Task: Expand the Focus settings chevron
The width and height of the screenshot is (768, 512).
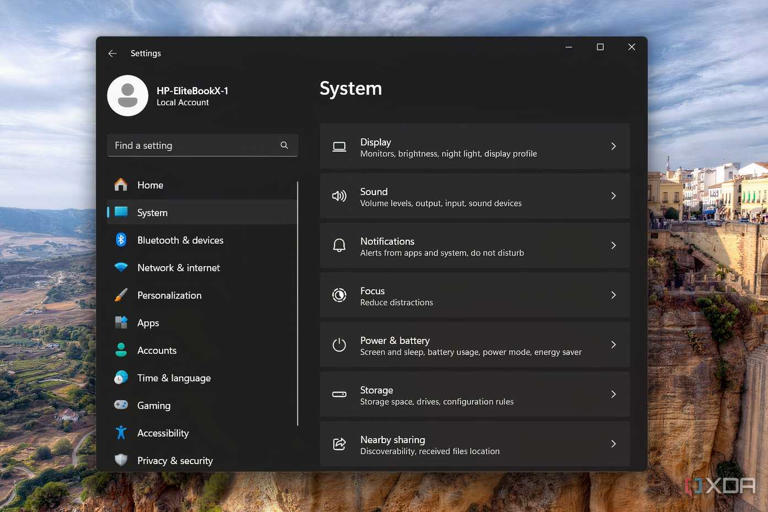Action: click(613, 295)
